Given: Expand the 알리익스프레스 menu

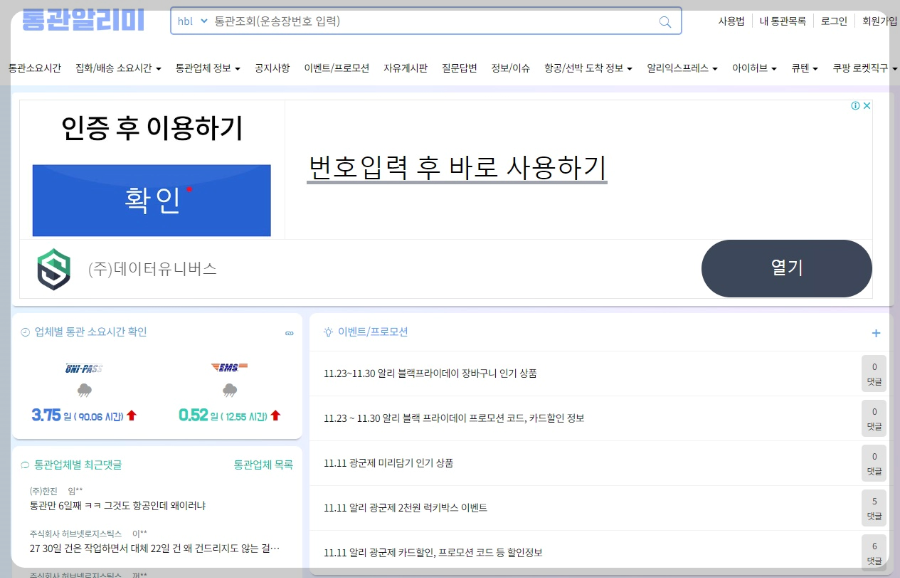Looking at the screenshot, I should pyautogui.click(x=682, y=68).
